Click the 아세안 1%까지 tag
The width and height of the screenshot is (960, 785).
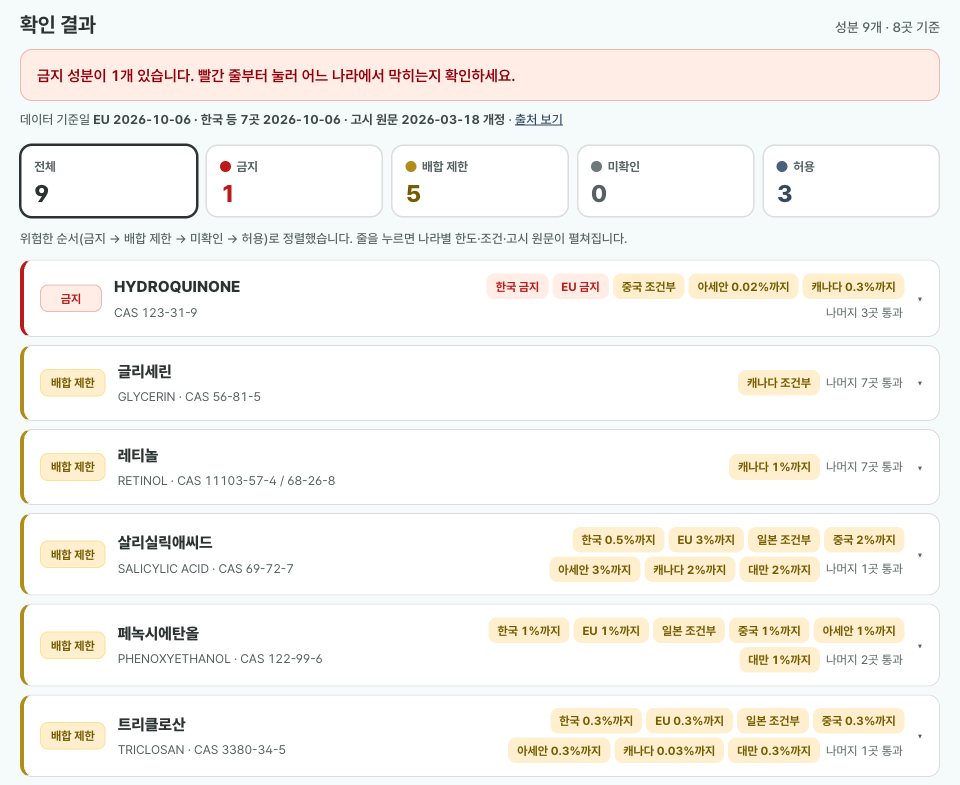[859, 630]
